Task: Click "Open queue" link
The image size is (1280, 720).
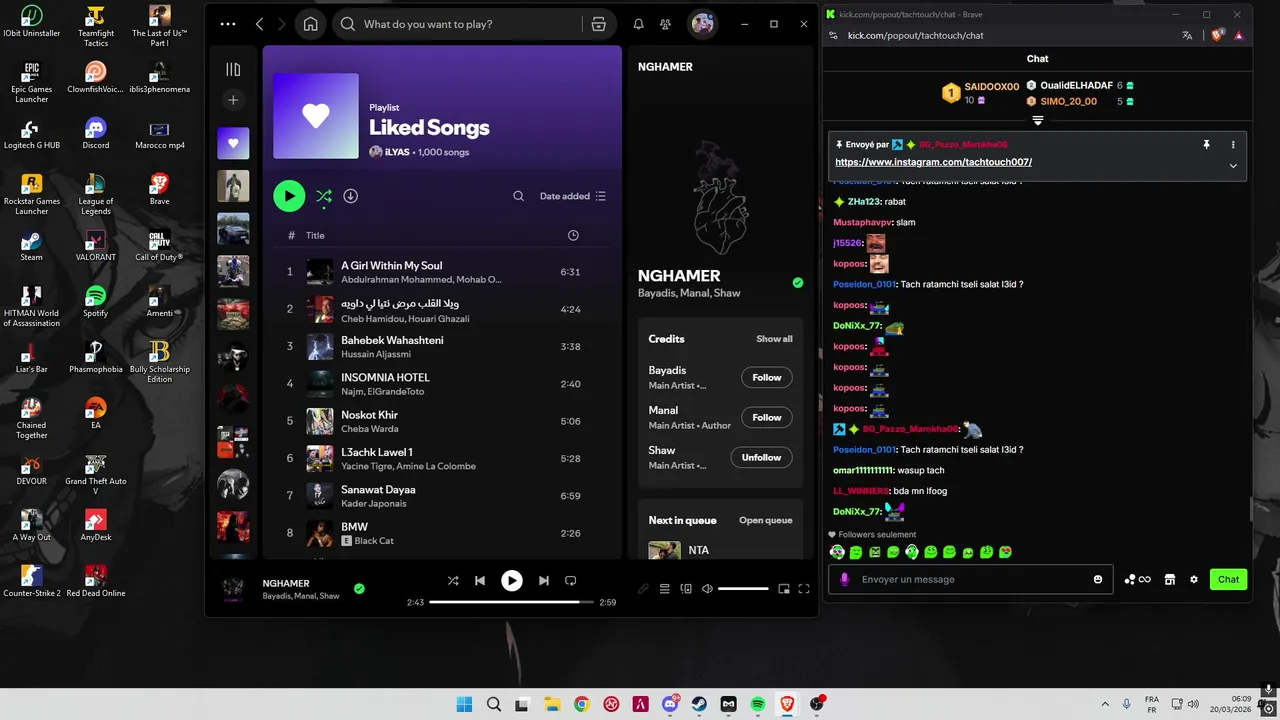Action: pyautogui.click(x=765, y=520)
